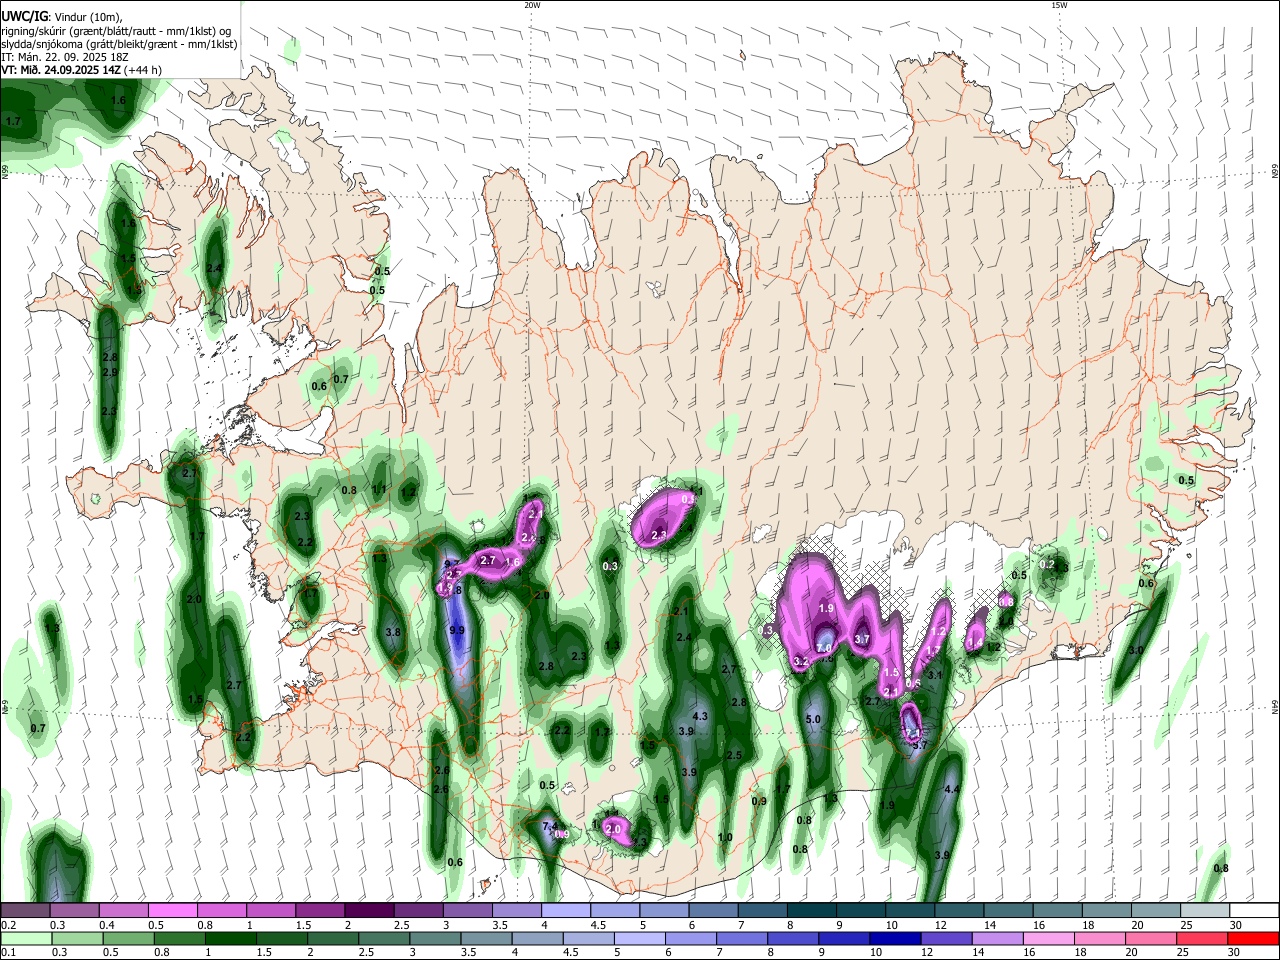The height and width of the screenshot is (960, 1280).
Task: Click the 15W longitude label at the top
Action: (1059, 5)
